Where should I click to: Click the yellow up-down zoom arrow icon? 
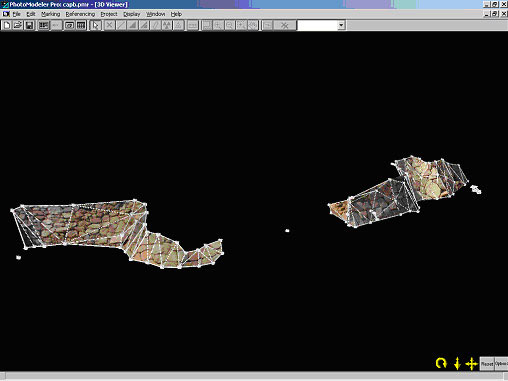(x=457, y=363)
